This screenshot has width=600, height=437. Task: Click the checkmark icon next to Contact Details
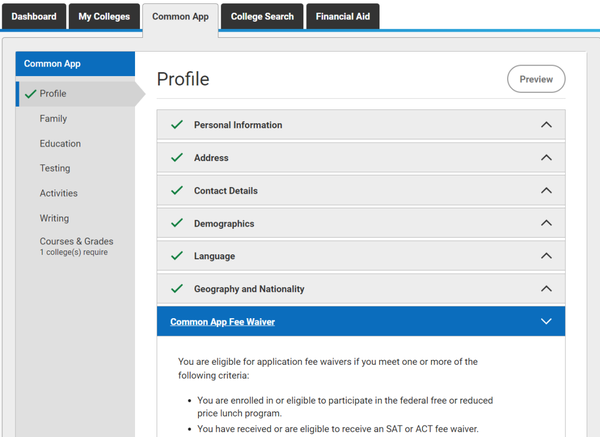point(177,191)
